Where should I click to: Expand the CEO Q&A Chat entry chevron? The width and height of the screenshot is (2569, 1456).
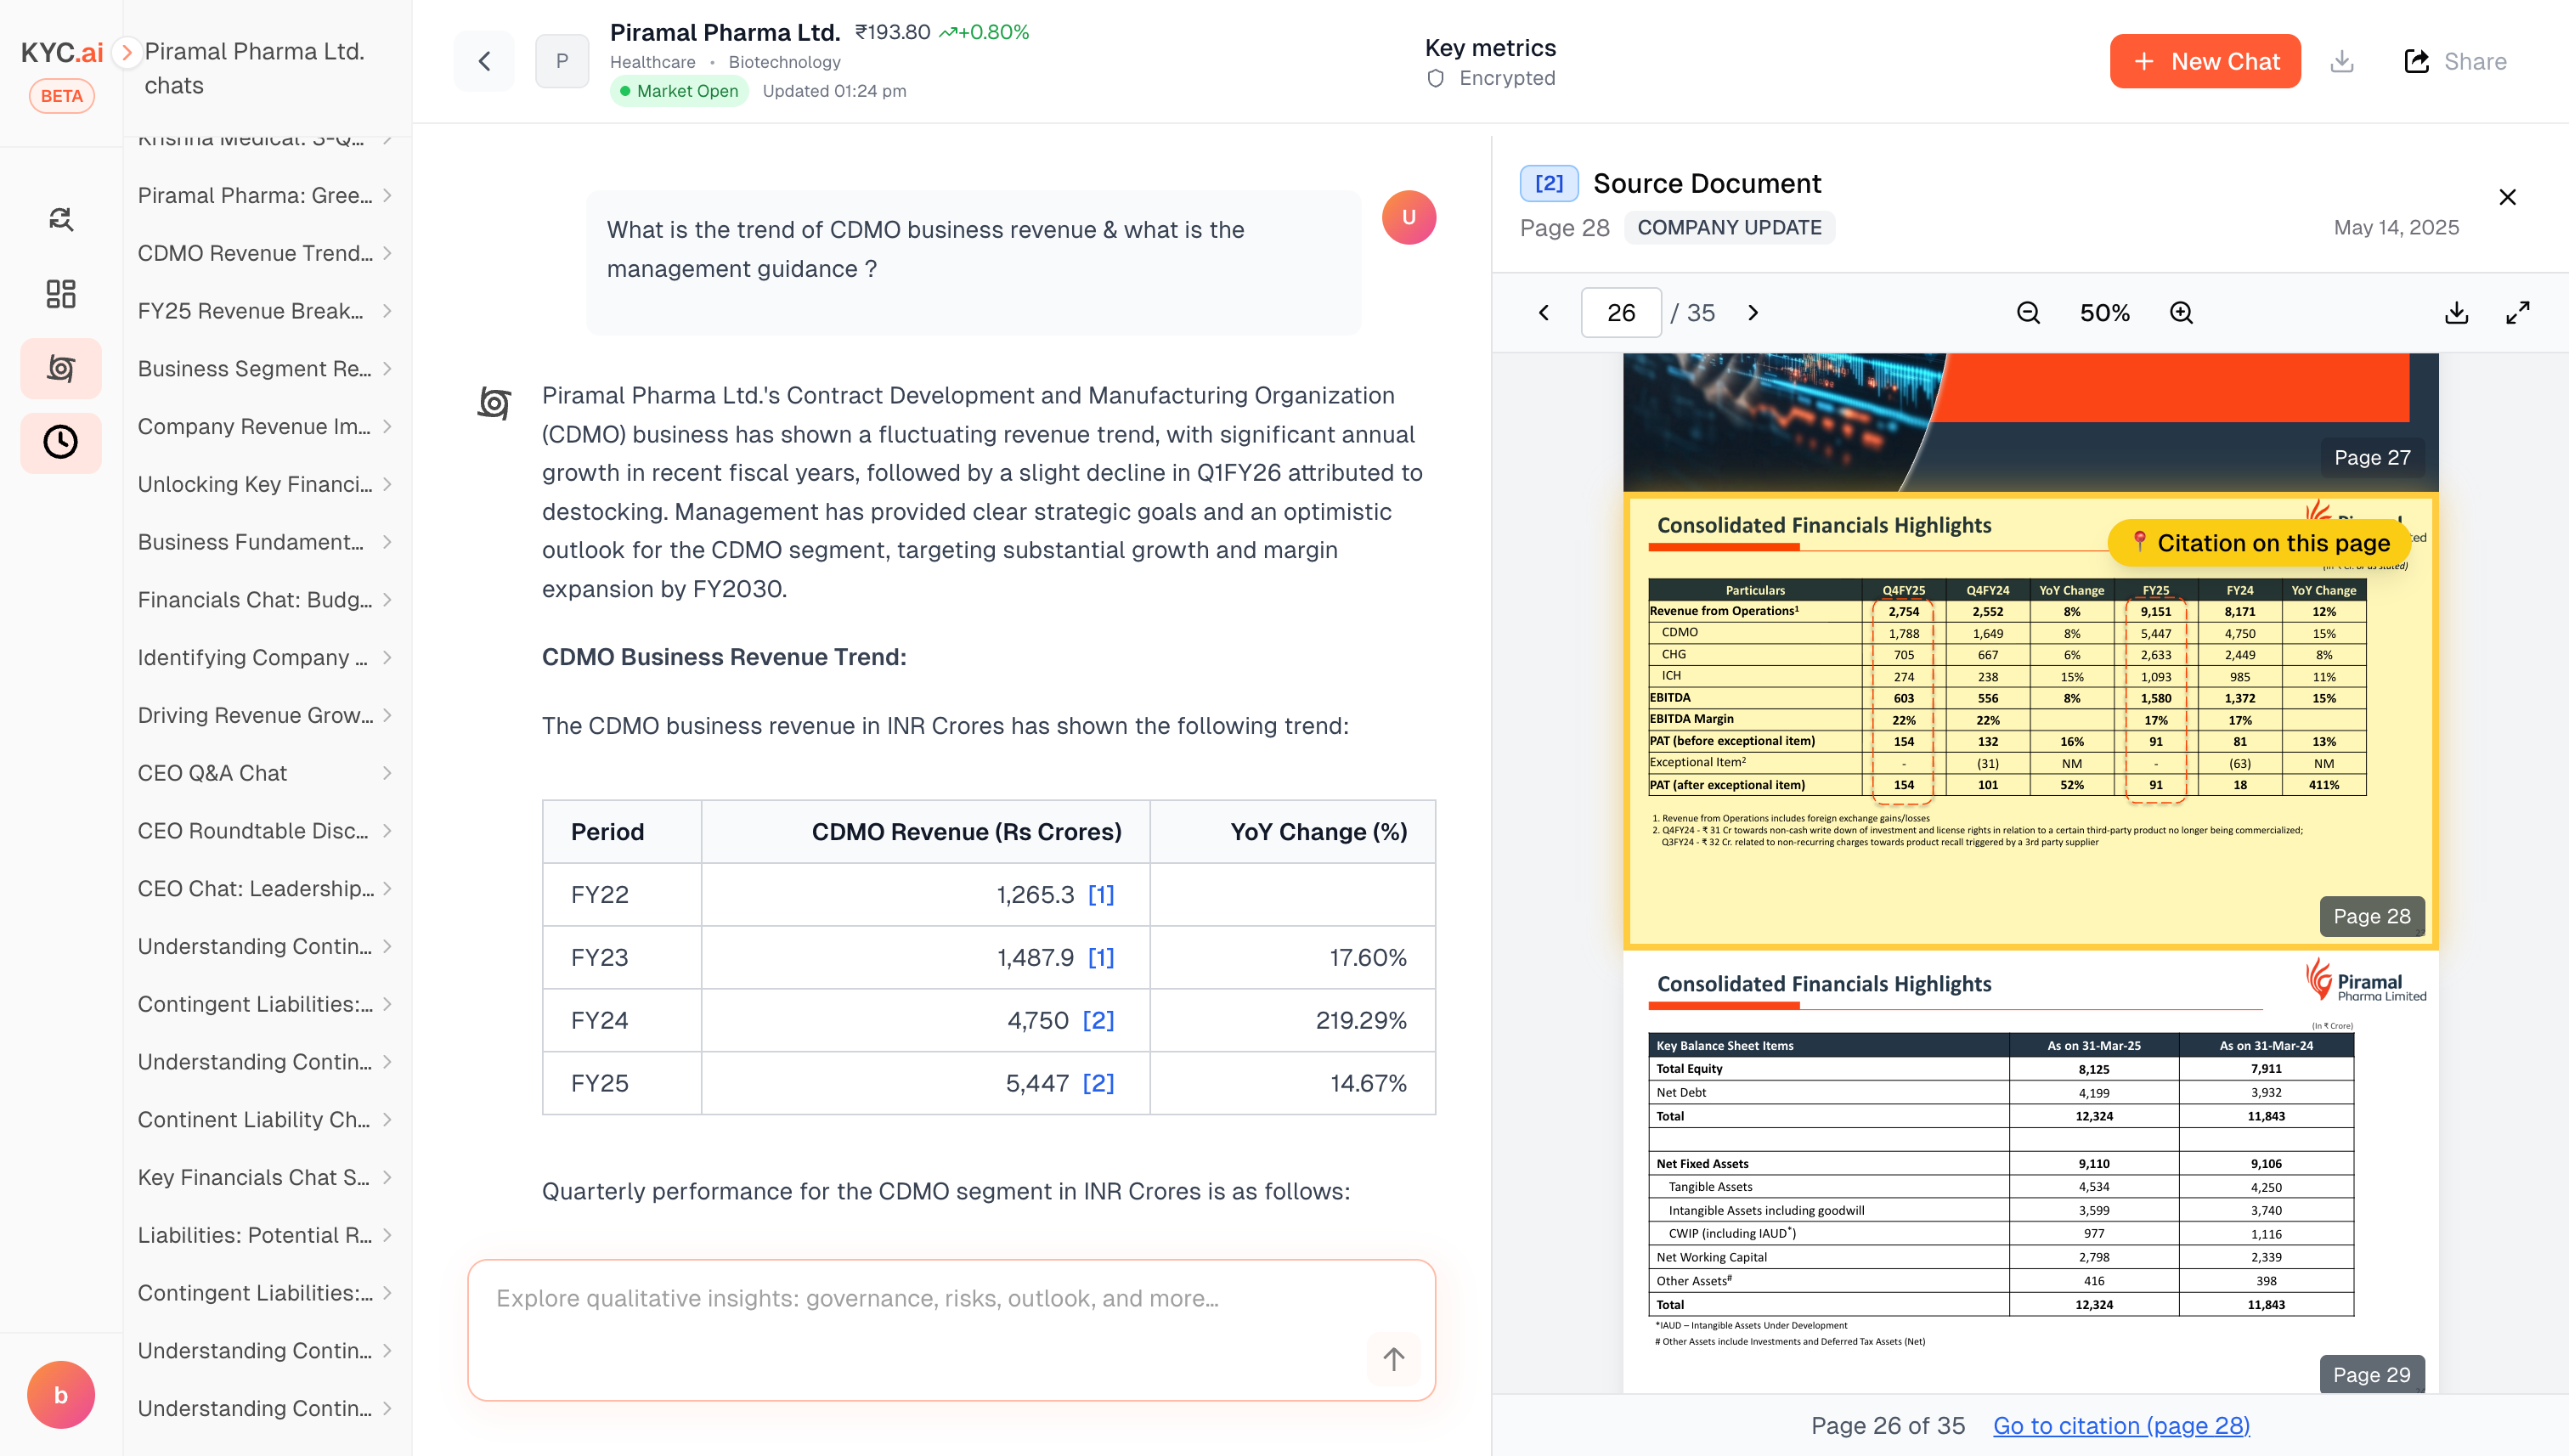click(388, 772)
